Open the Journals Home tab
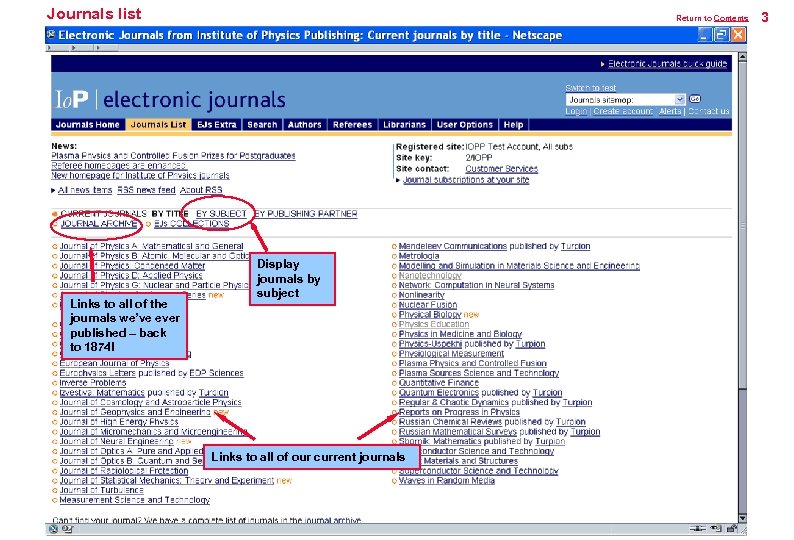The height and width of the screenshot is (540, 794). point(88,125)
